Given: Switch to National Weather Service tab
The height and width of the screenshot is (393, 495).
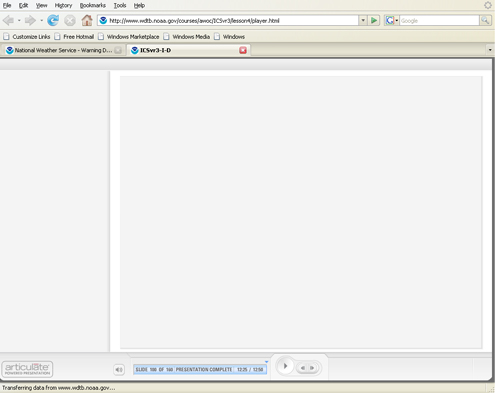Looking at the screenshot, I should click(x=63, y=50).
